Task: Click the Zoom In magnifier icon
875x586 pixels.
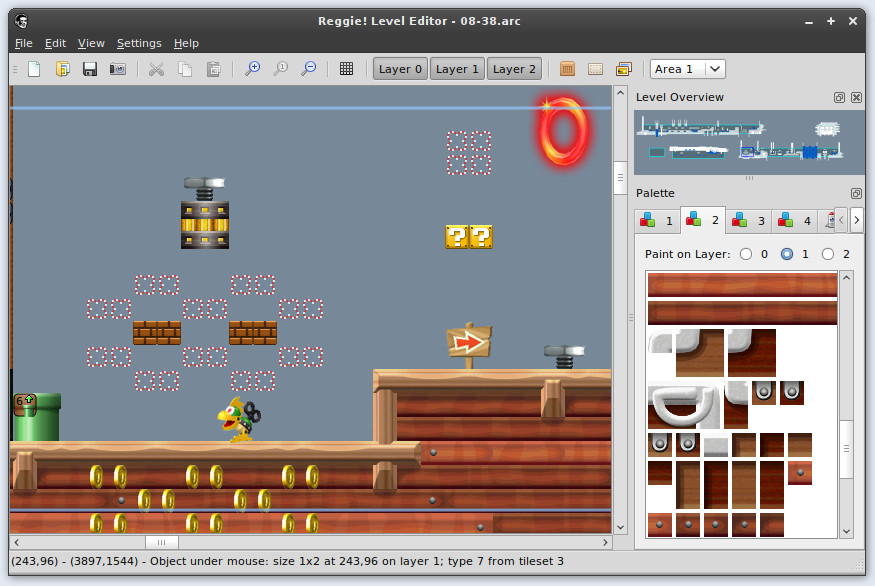Action: click(x=253, y=69)
